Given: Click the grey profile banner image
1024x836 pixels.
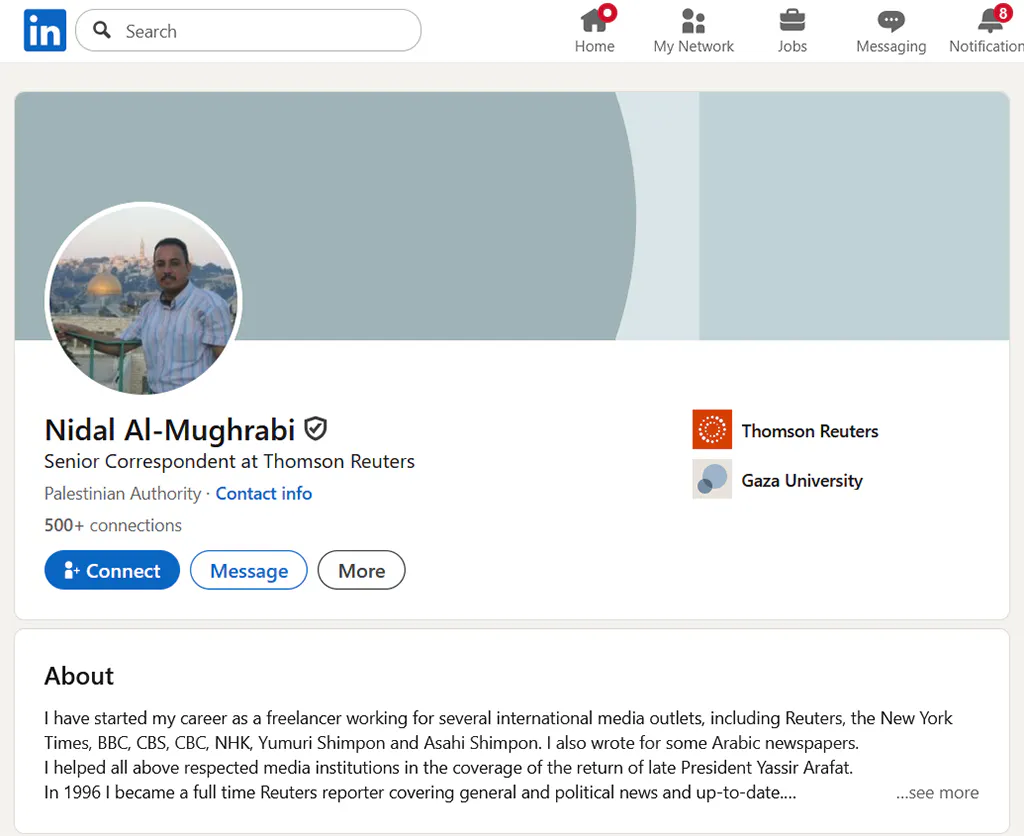Looking at the screenshot, I should point(512,216).
